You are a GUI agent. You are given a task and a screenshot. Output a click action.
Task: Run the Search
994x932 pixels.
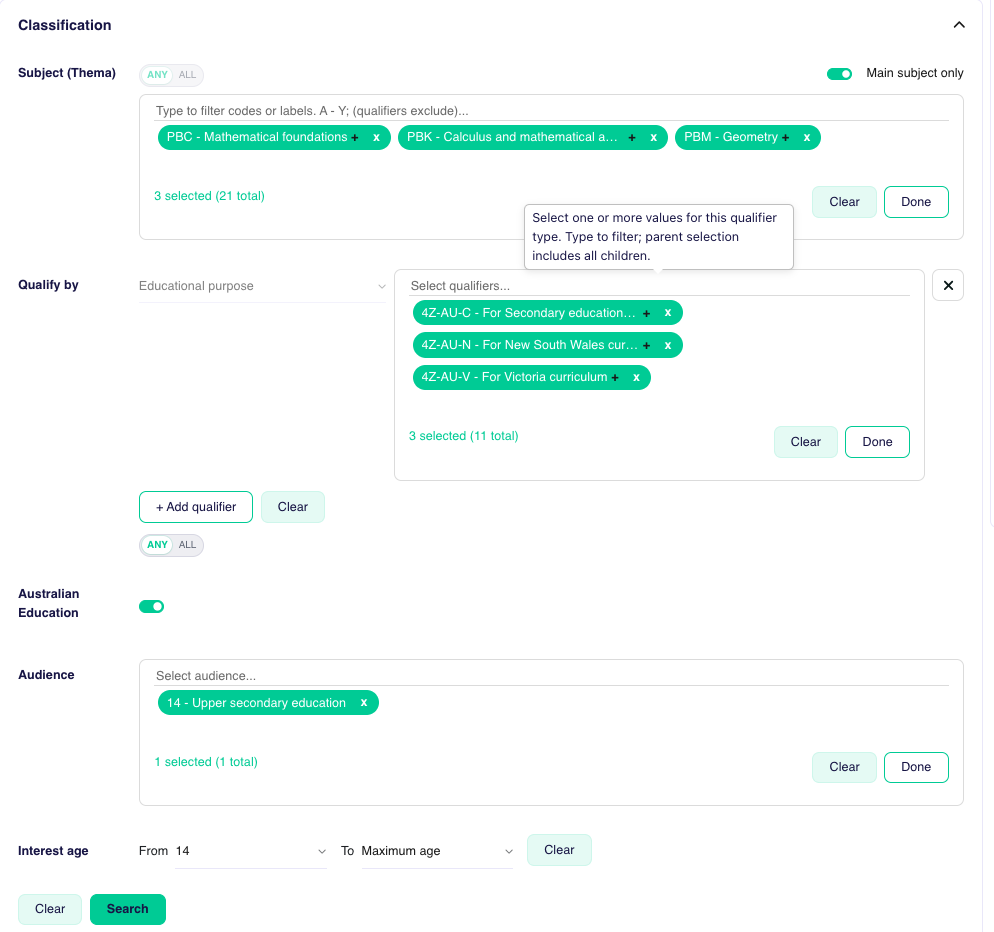(x=127, y=909)
